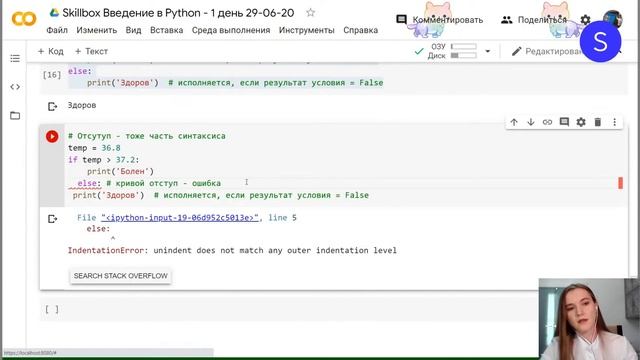Open the Изменить menu

pyautogui.click(x=96, y=30)
